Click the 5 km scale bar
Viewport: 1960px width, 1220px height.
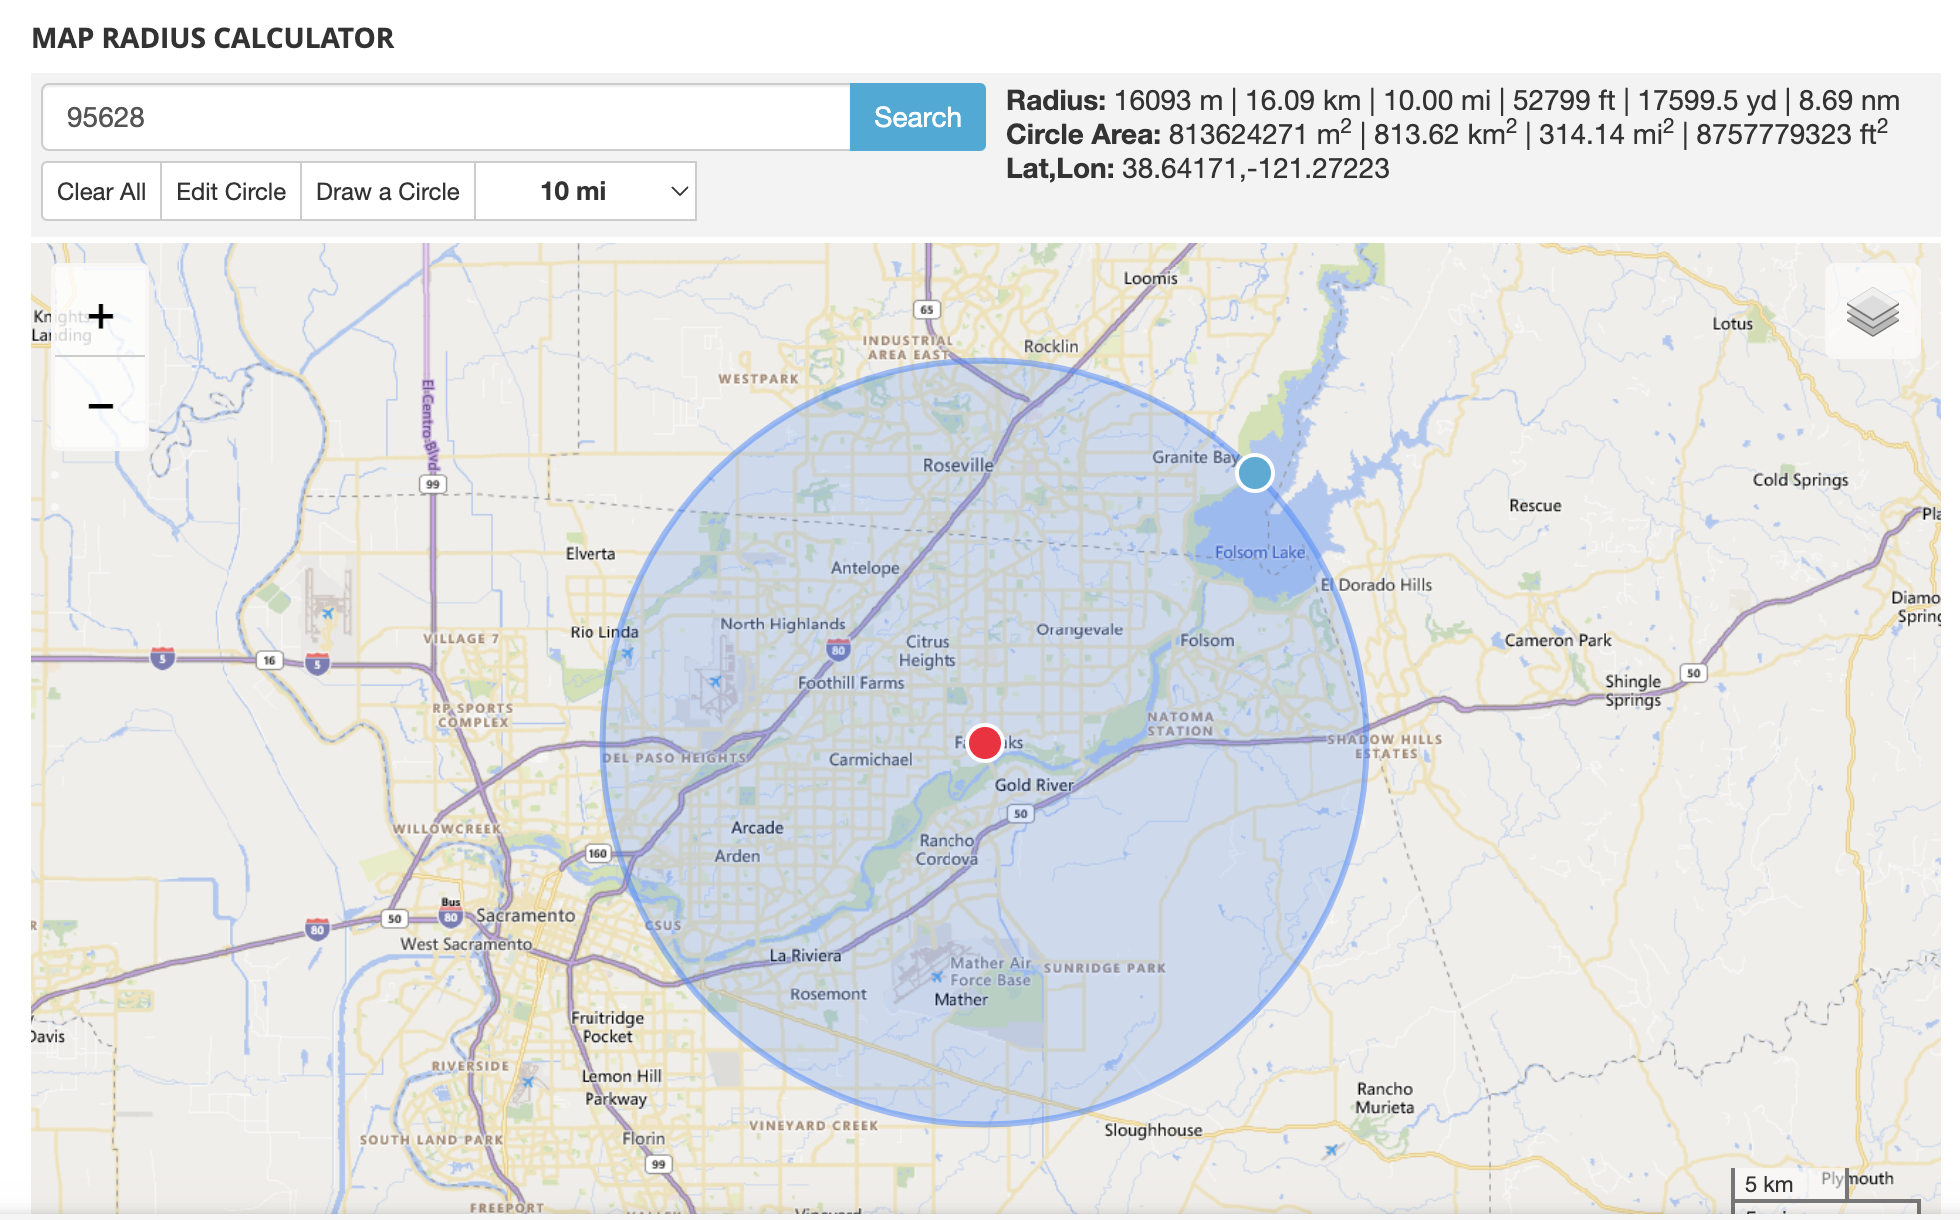click(1768, 1184)
